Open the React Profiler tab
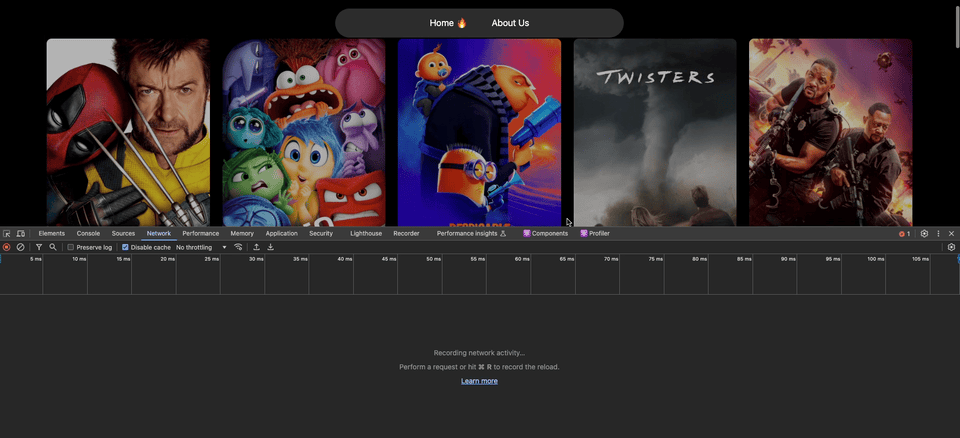Screen dimensions: 960x438 [595, 233]
